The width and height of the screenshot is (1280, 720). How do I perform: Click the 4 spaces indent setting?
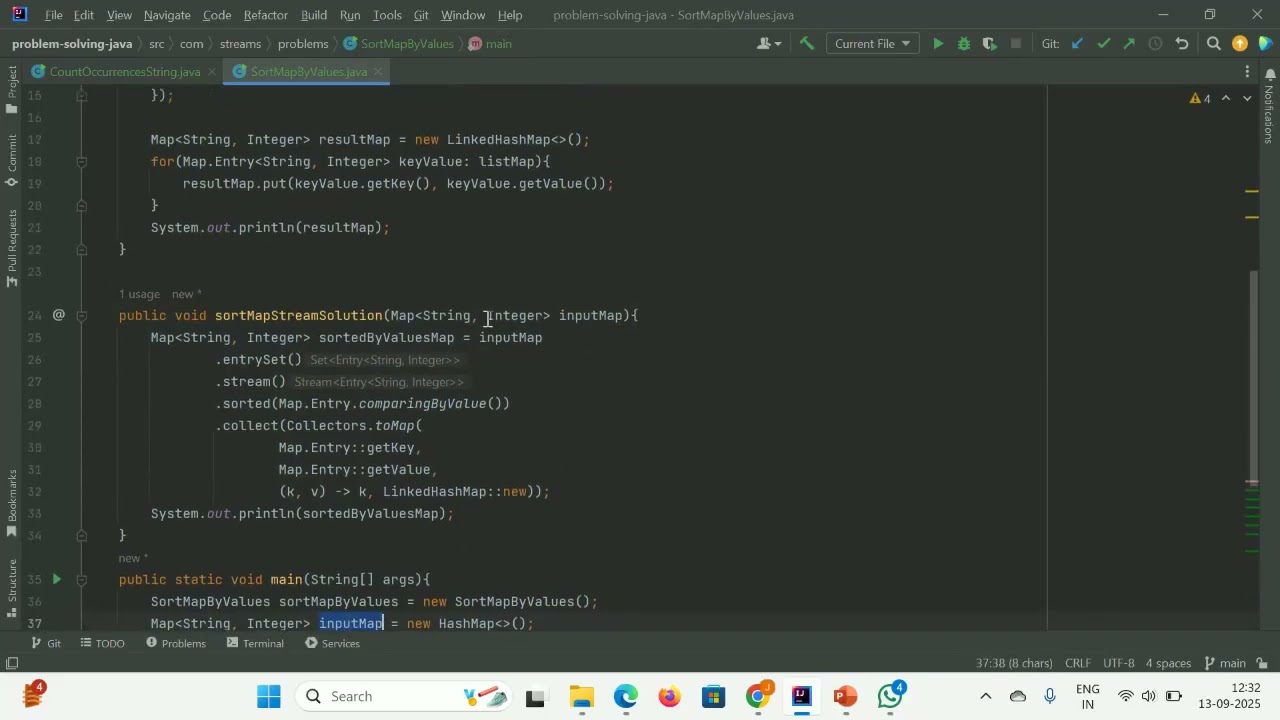(x=1168, y=663)
